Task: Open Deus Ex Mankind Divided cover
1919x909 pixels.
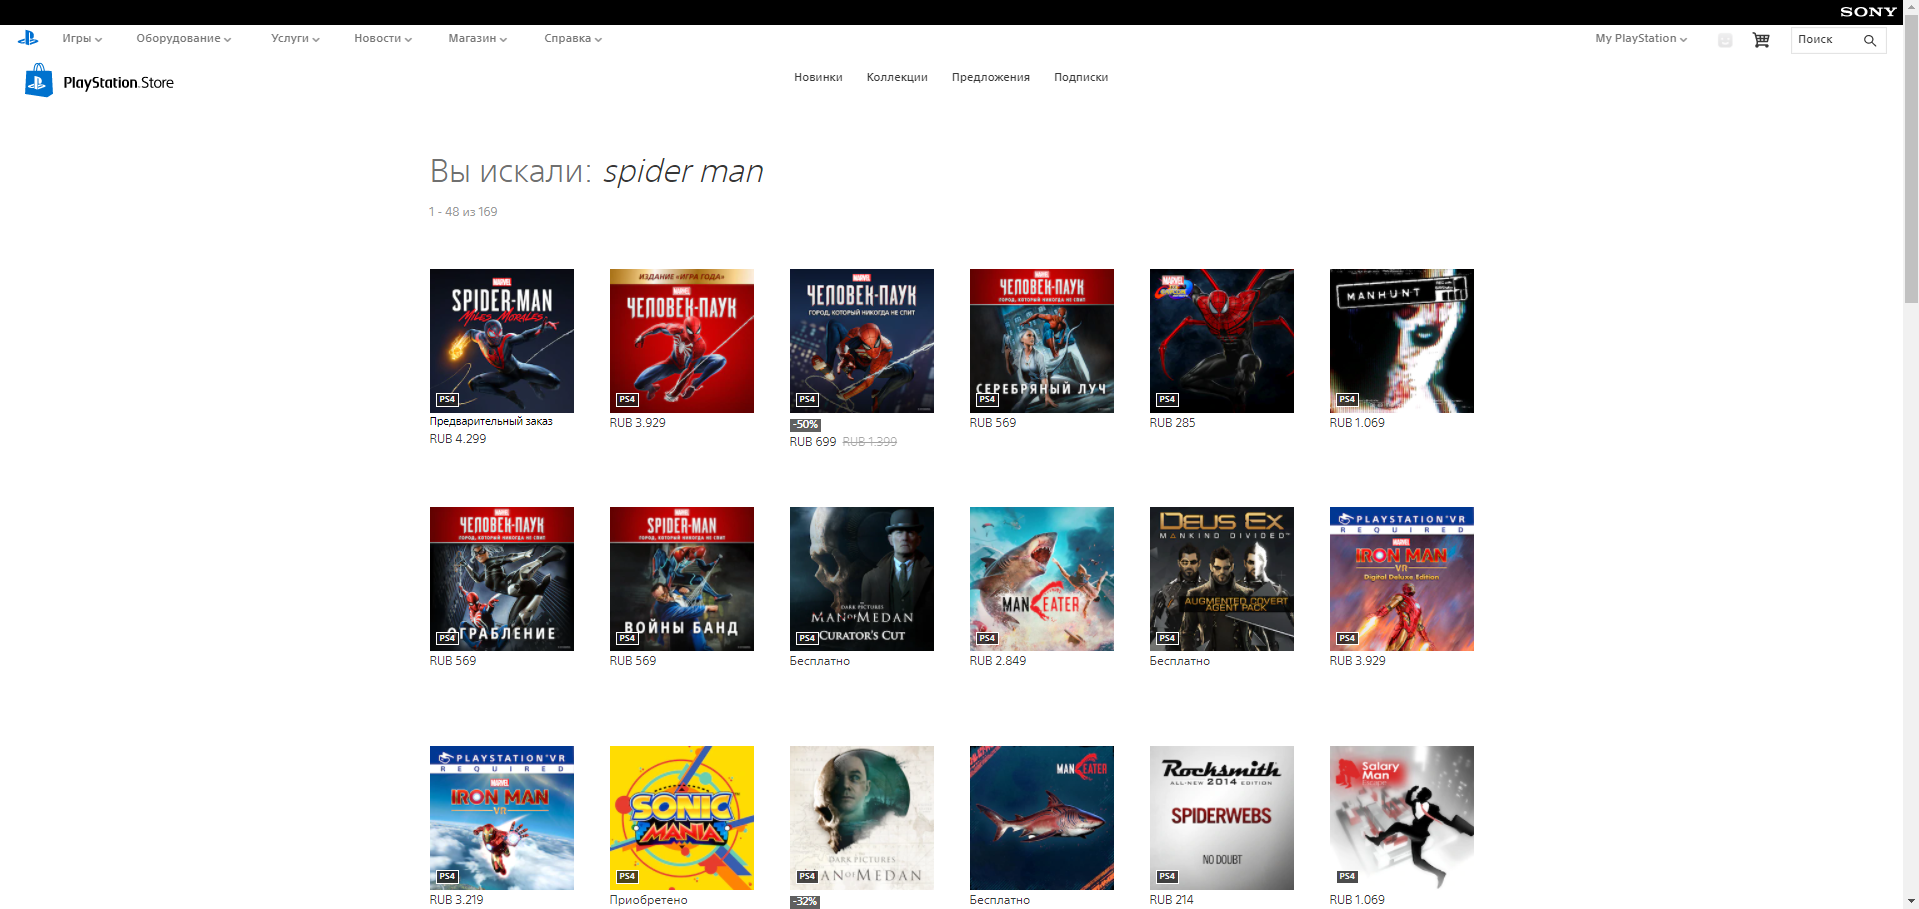Action: (x=1222, y=579)
